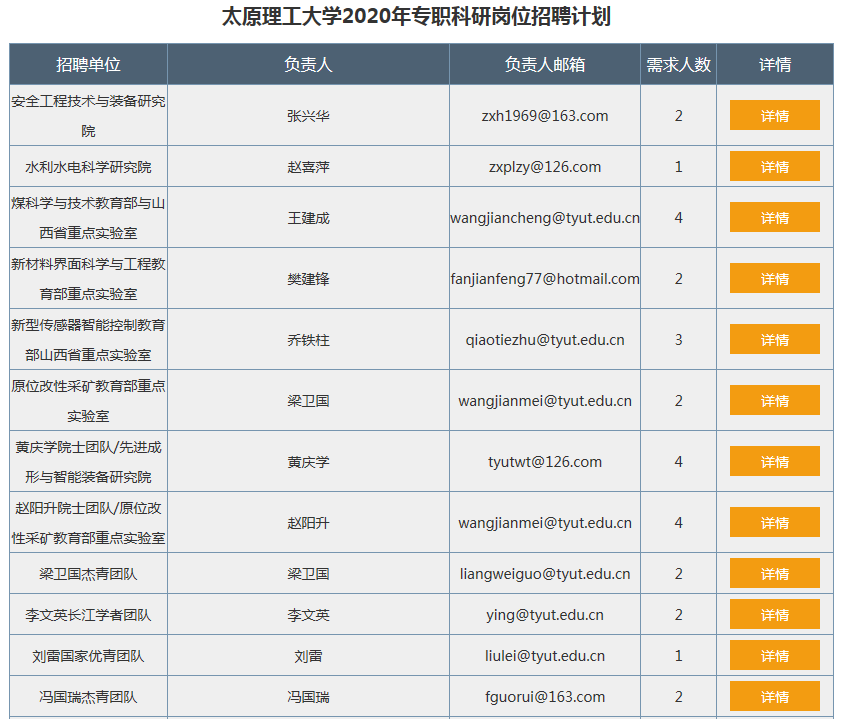Click the headcount 3 in 乔铁柱 row
Viewport: 841px width, 719px height.
pos(678,340)
